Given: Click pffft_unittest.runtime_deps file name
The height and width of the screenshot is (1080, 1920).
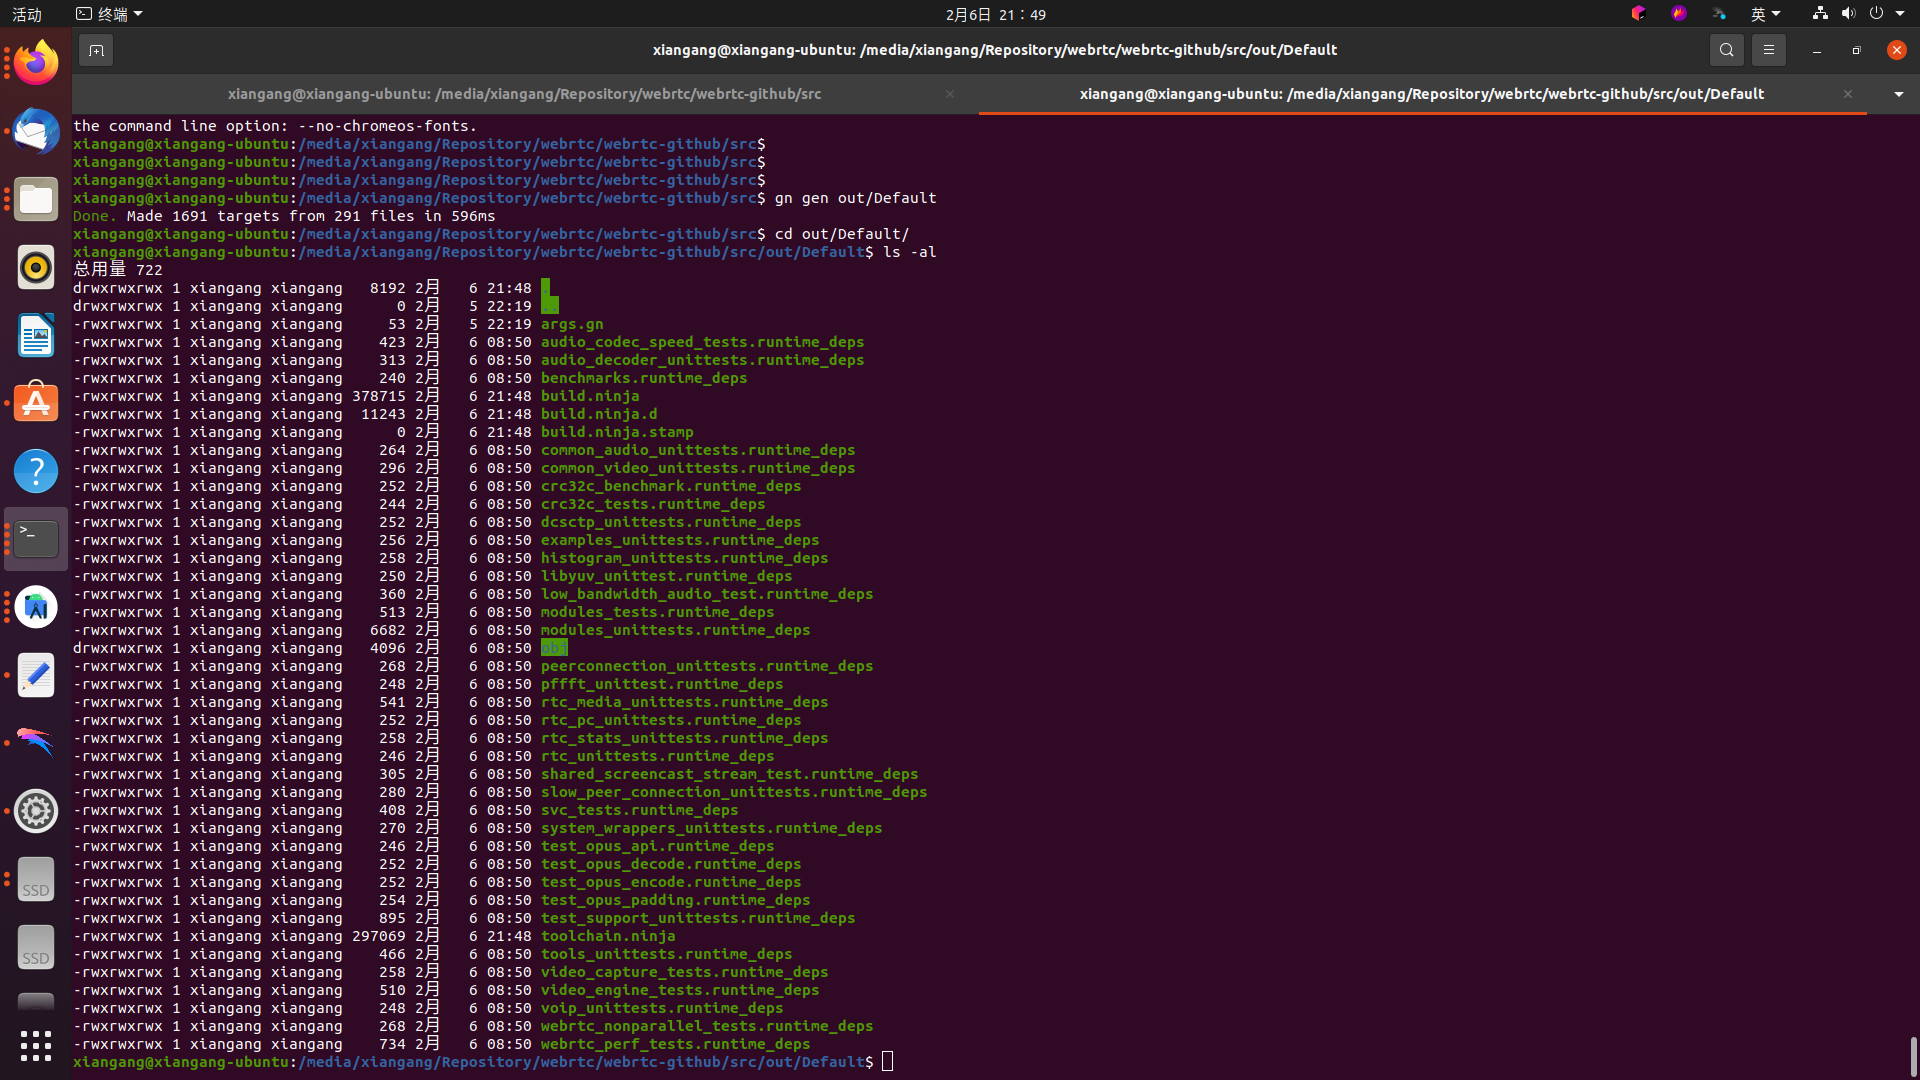Looking at the screenshot, I should pos(662,684).
